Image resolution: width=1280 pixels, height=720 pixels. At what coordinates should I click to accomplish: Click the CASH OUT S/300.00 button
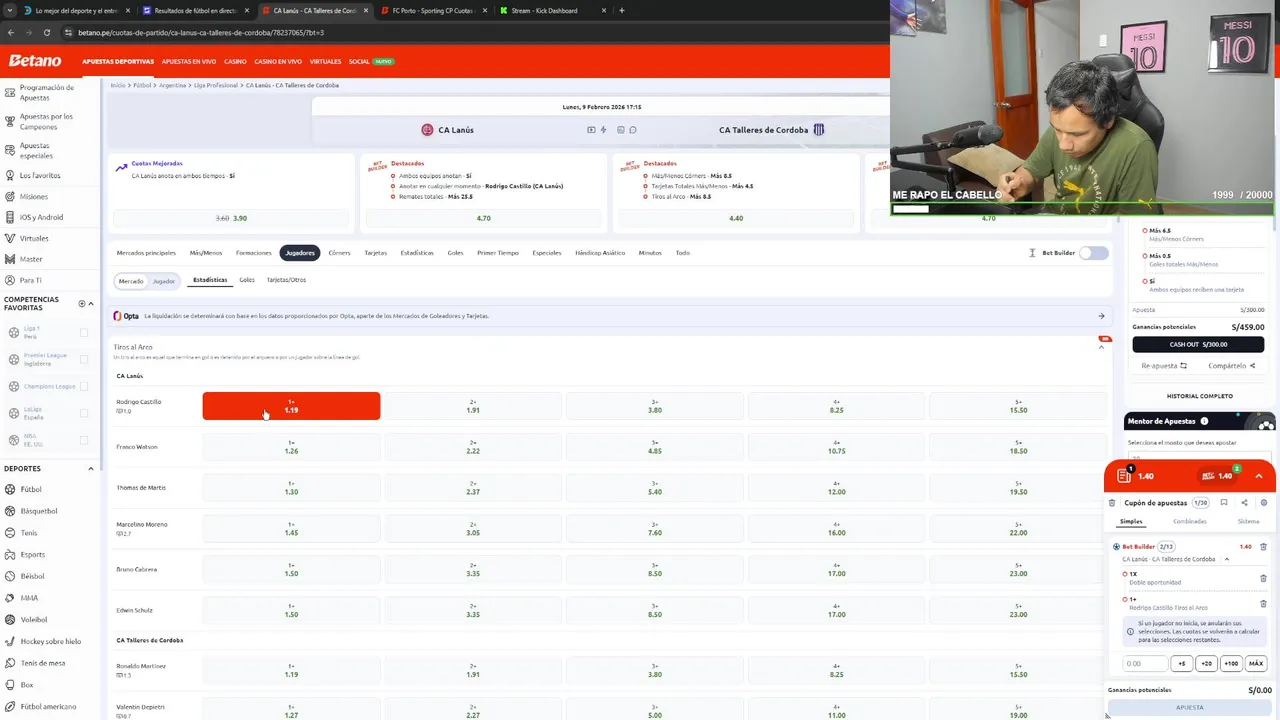tap(1198, 344)
